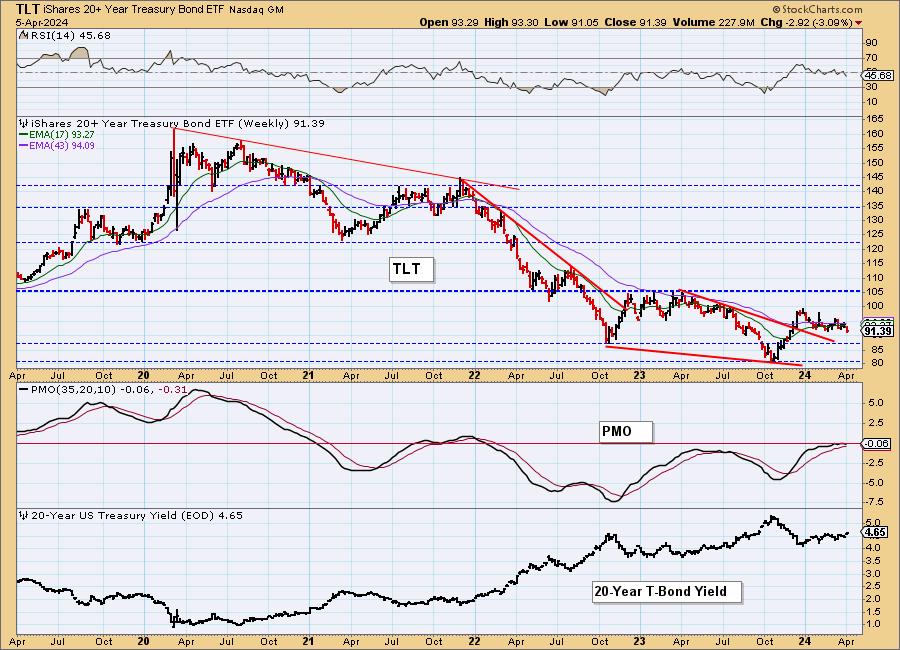
Task: Click the Close 91.39 header value
Action: tap(635, 22)
